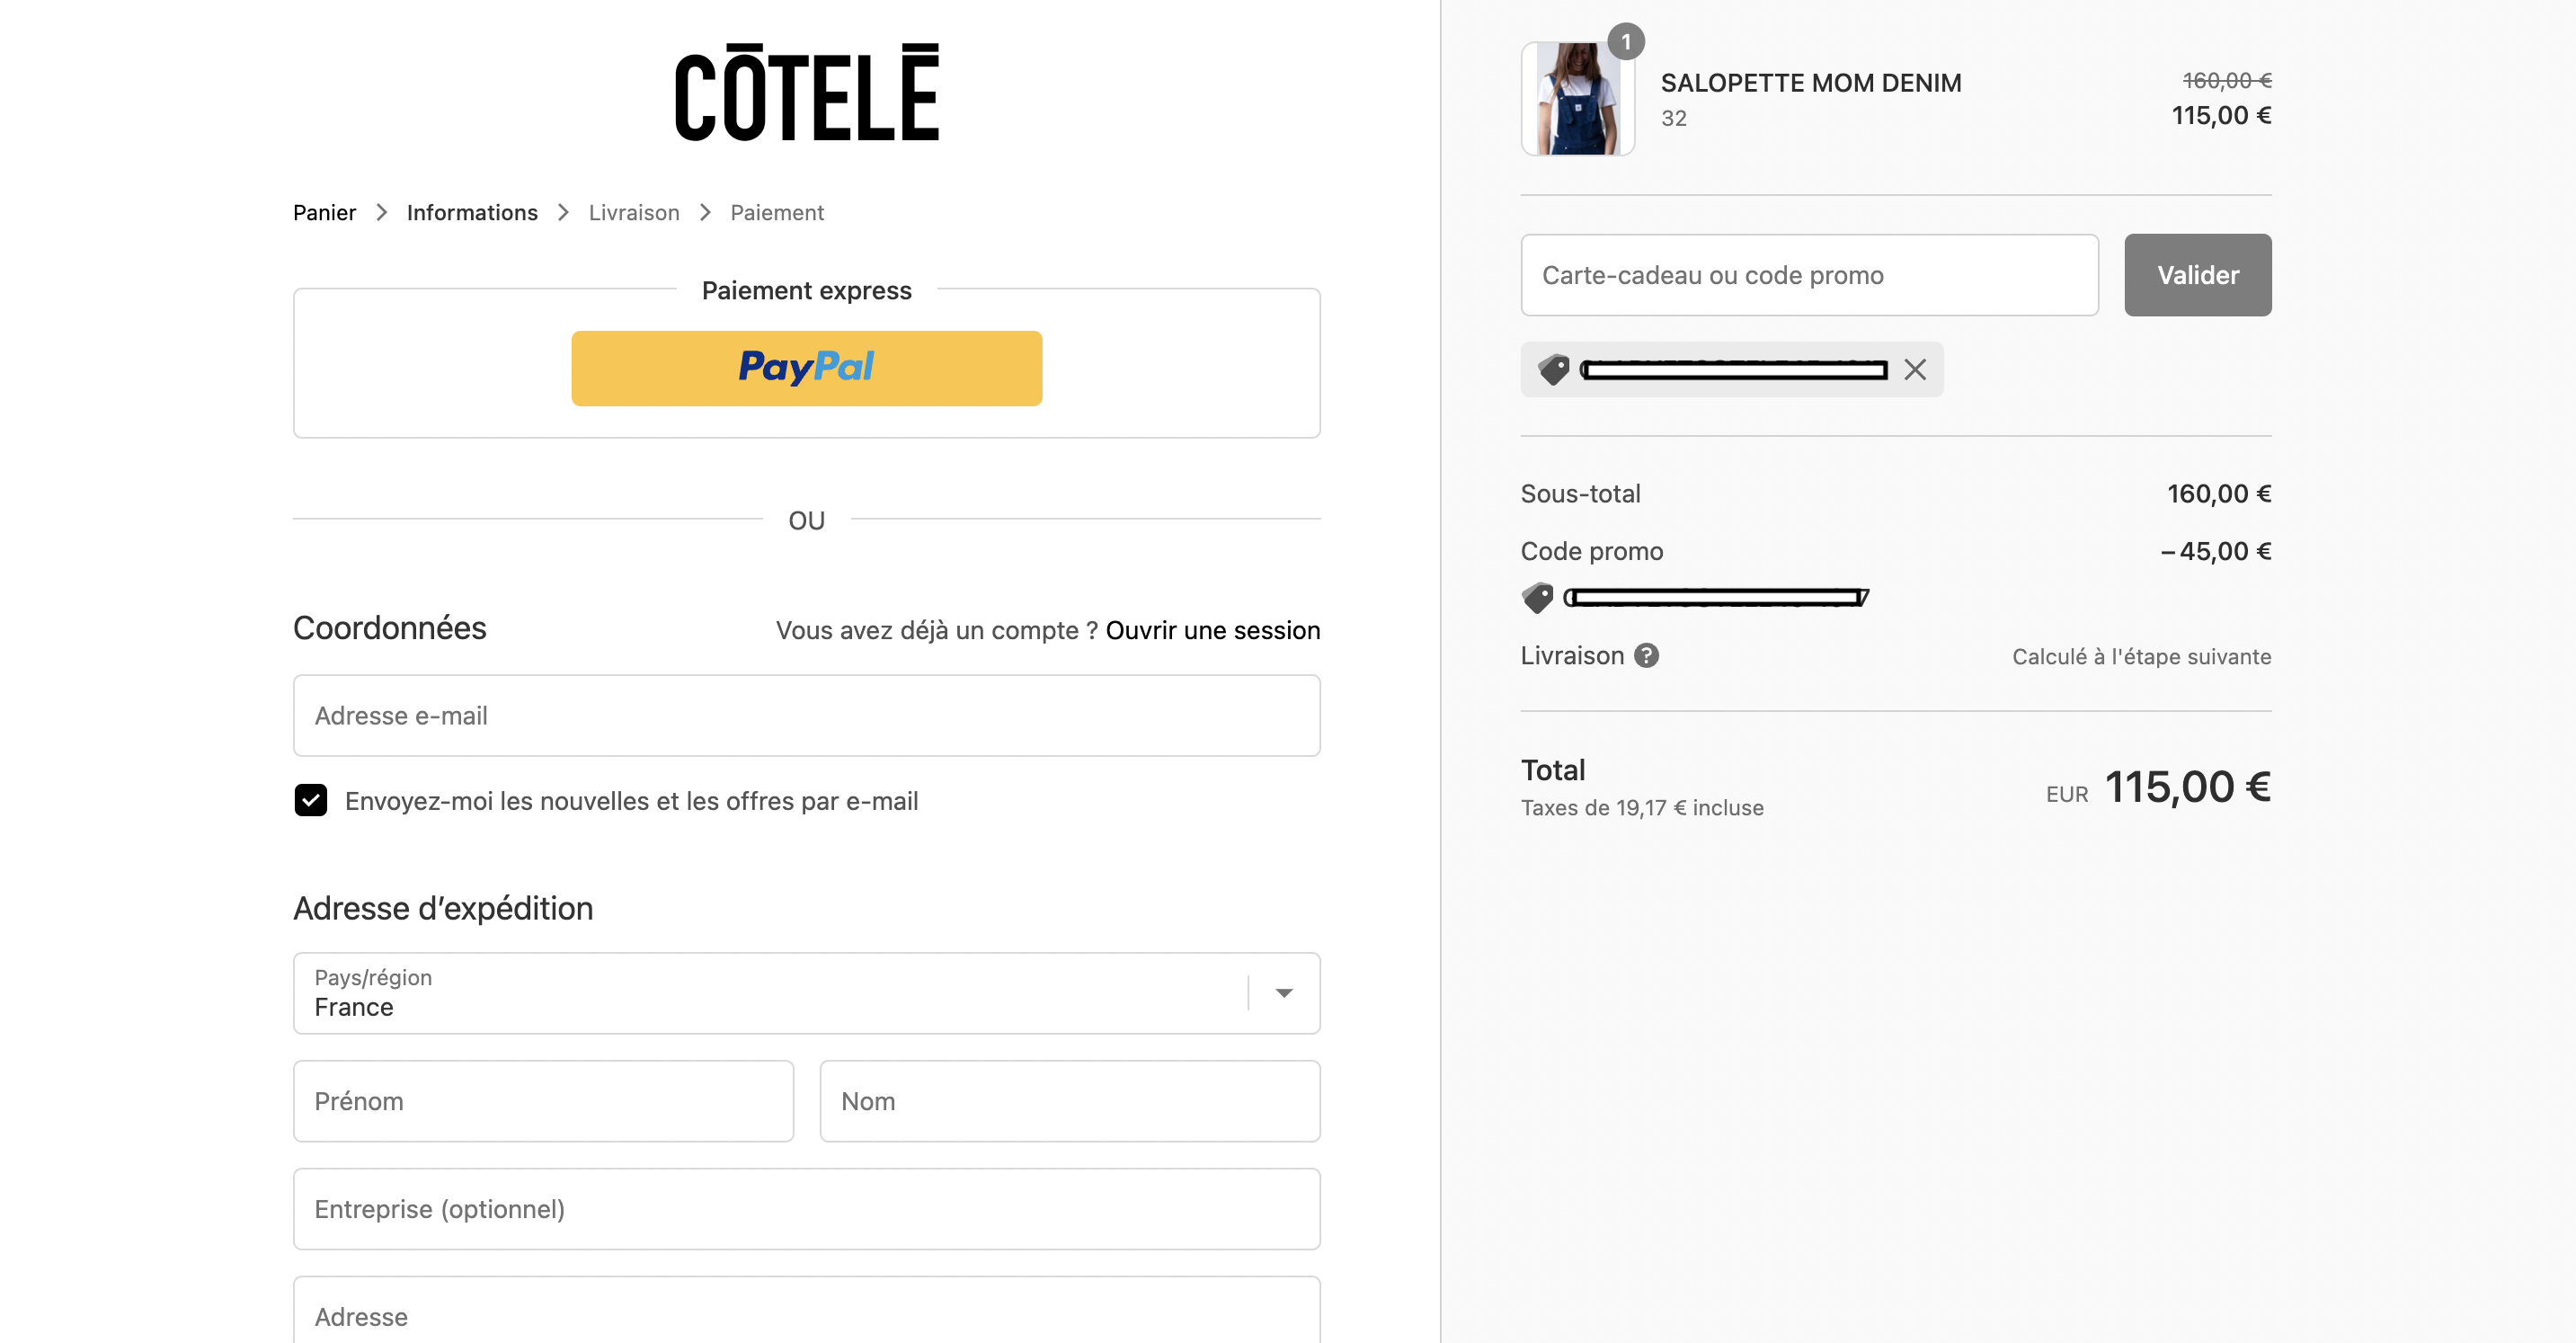Click the gift card or promo code field
The image size is (2576, 1343).
(1809, 275)
